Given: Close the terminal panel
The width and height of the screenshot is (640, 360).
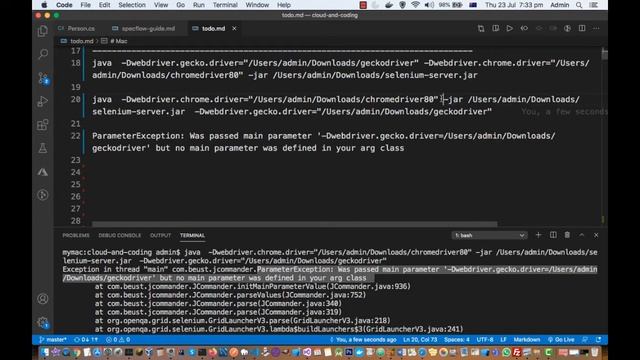Looking at the screenshot, I should pos(596,235).
